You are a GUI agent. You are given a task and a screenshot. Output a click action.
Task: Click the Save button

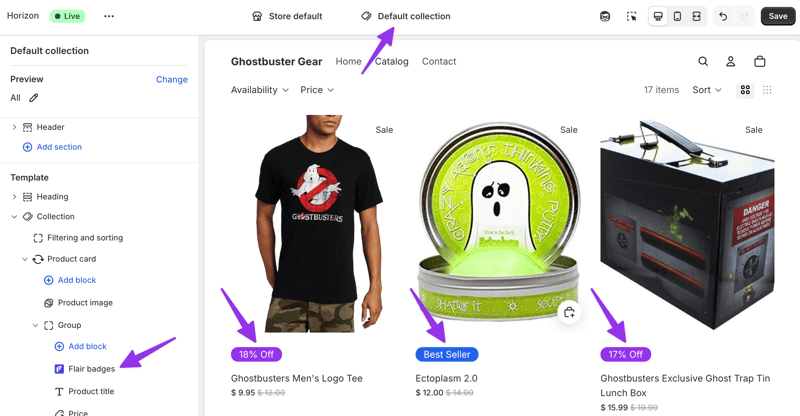pyautogui.click(x=778, y=16)
